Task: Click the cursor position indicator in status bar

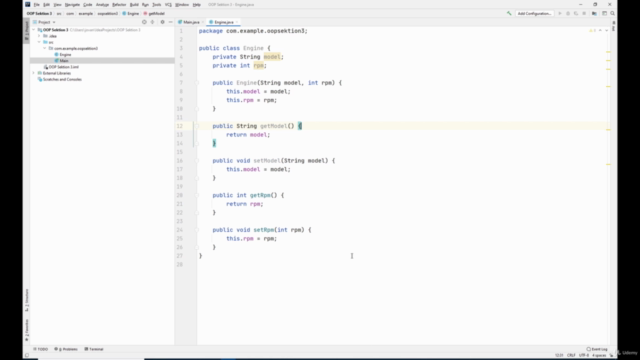Action: [x=559, y=355]
